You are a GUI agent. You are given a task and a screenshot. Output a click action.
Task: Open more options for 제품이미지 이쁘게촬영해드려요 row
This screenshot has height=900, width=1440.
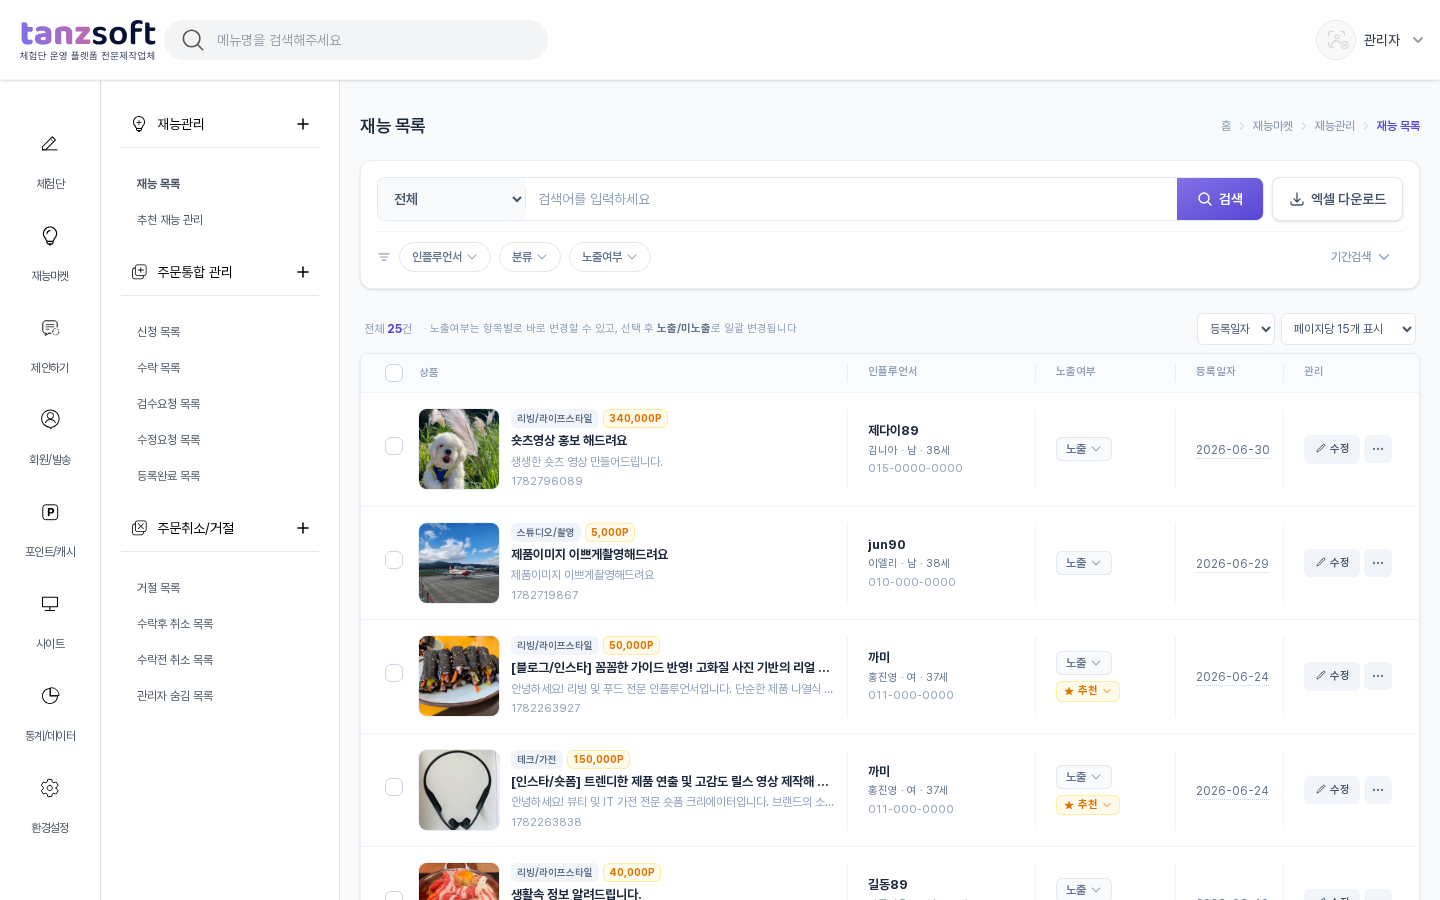click(1378, 563)
